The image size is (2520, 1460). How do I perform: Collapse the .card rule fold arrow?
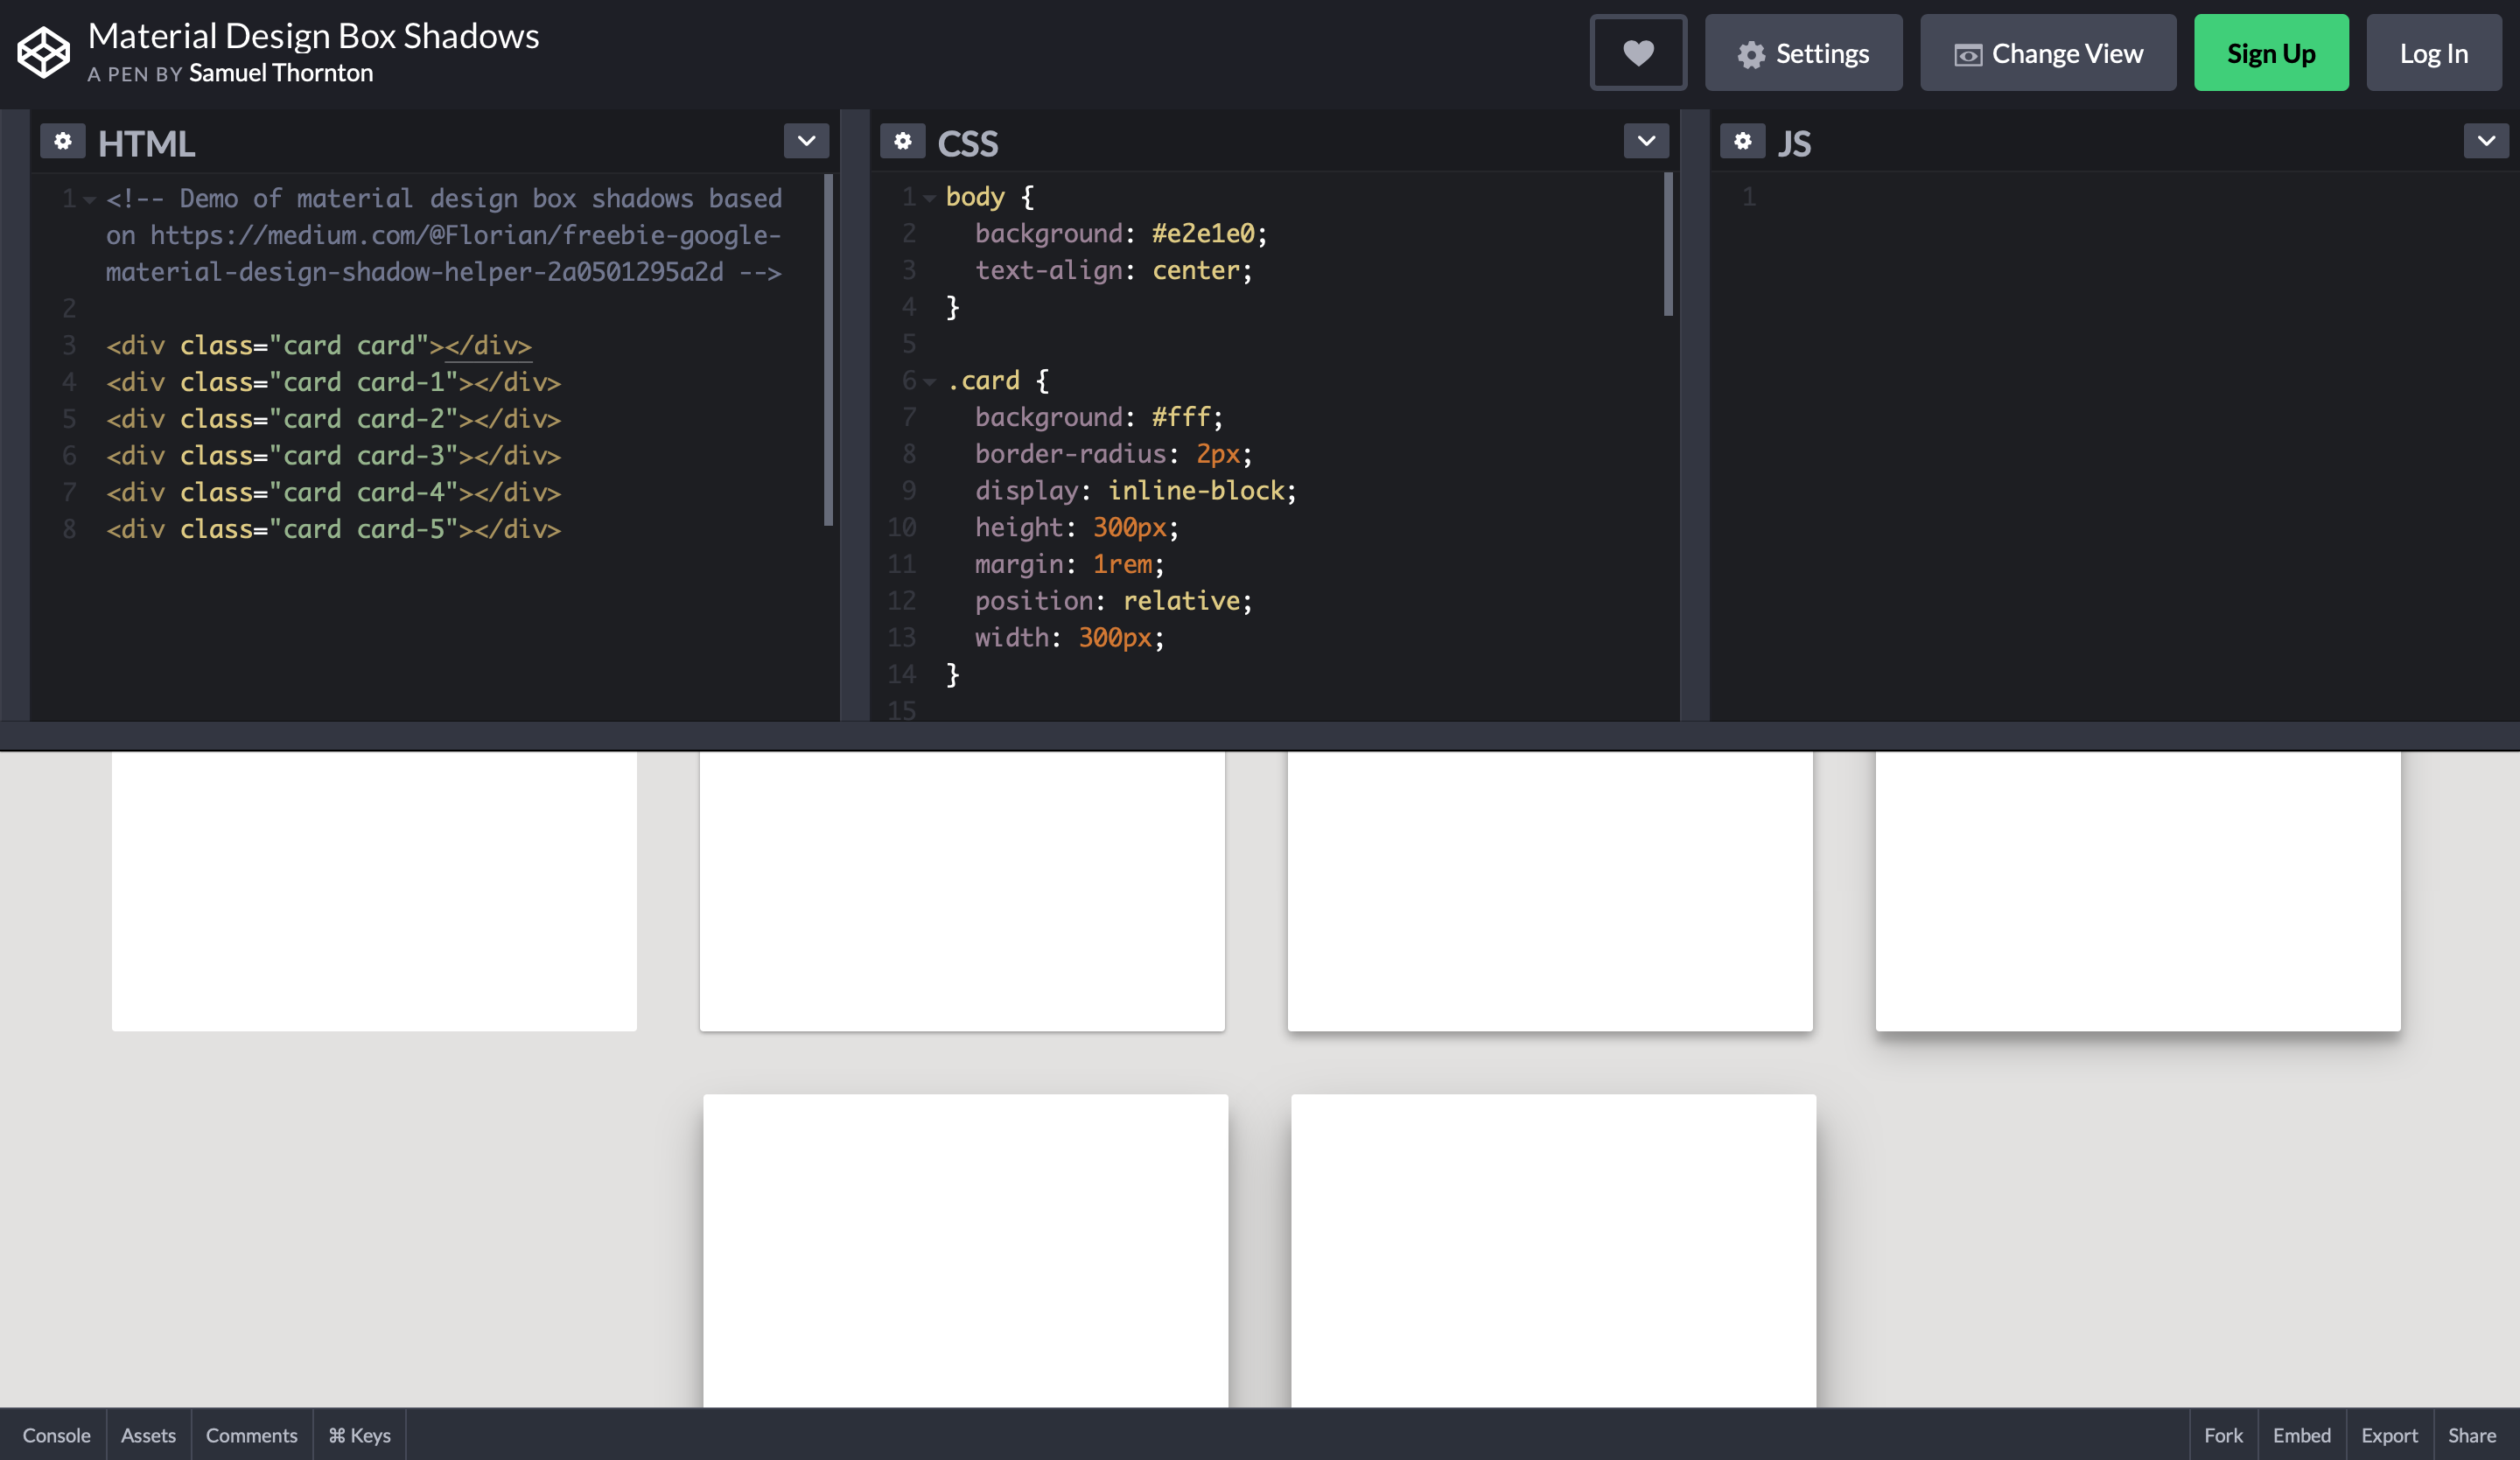click(x=930, y=381)
